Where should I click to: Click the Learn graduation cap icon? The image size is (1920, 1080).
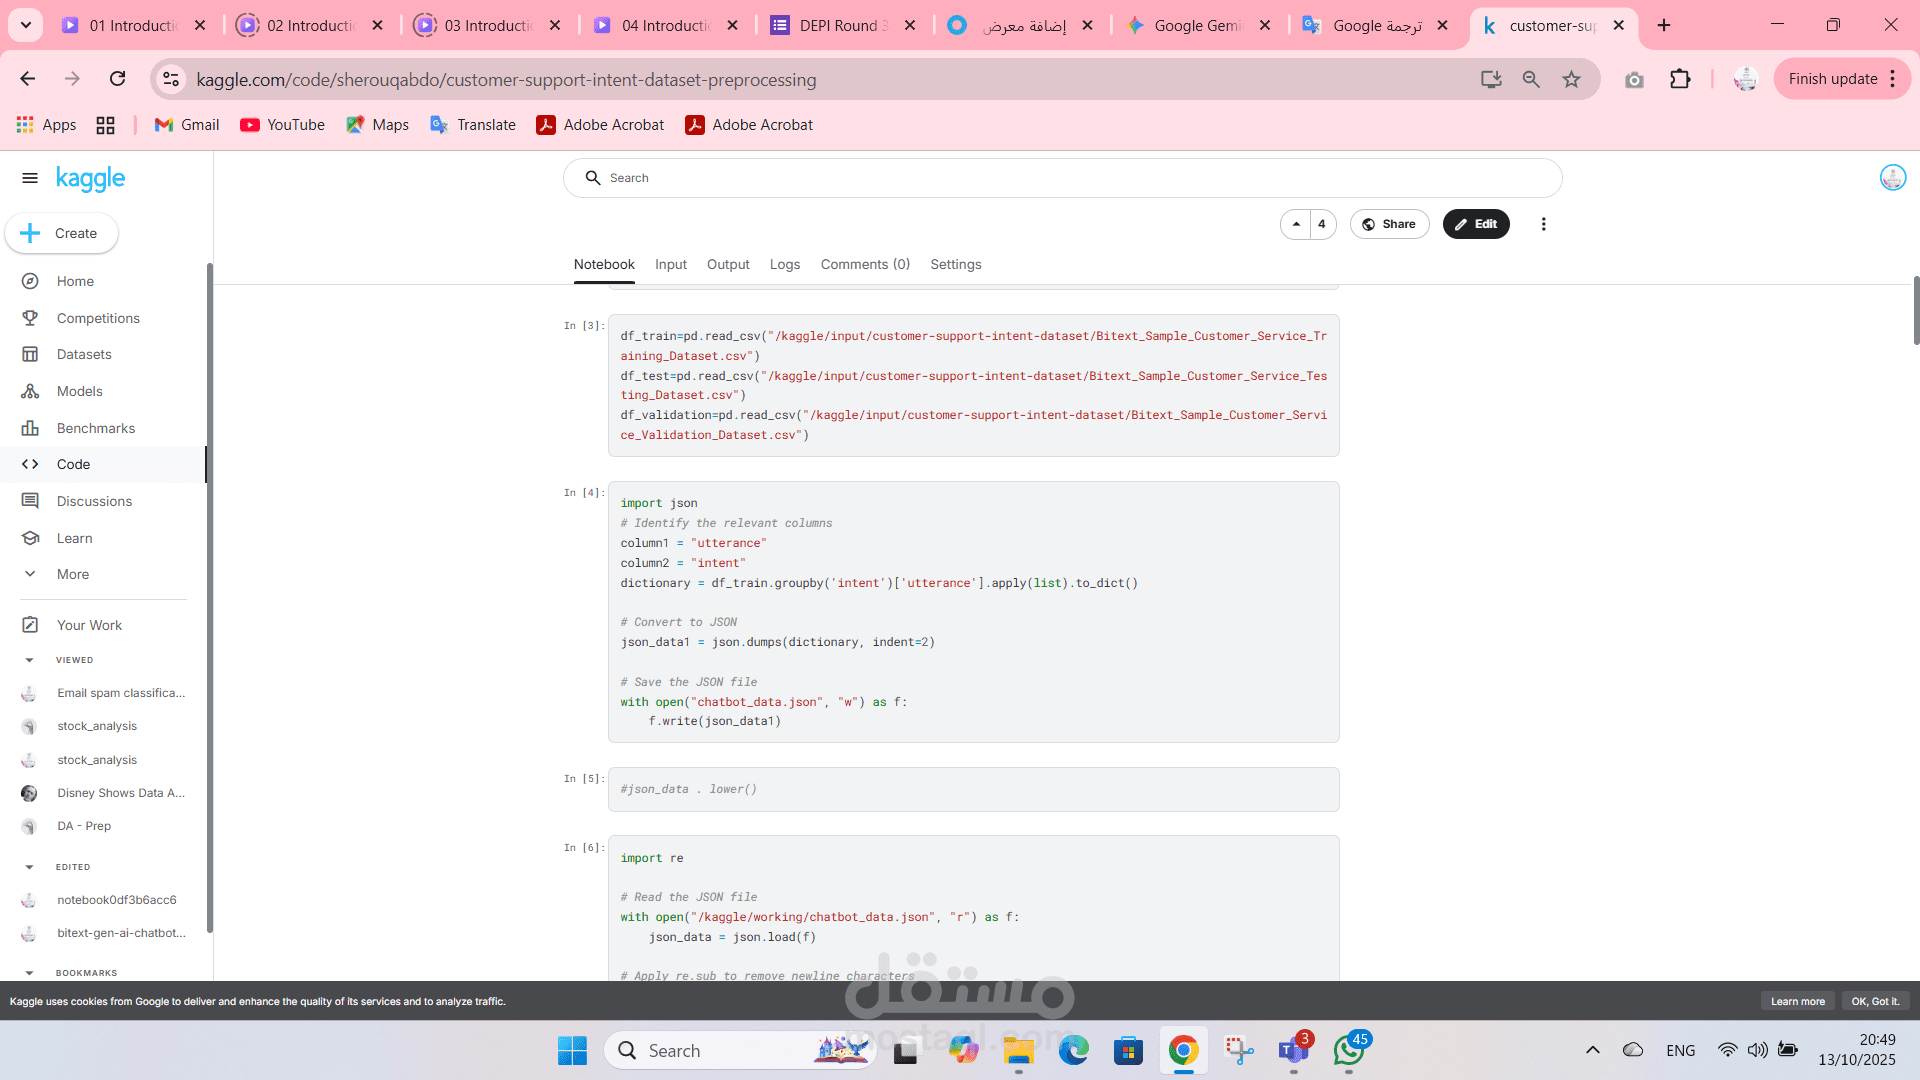coord(30,538)
